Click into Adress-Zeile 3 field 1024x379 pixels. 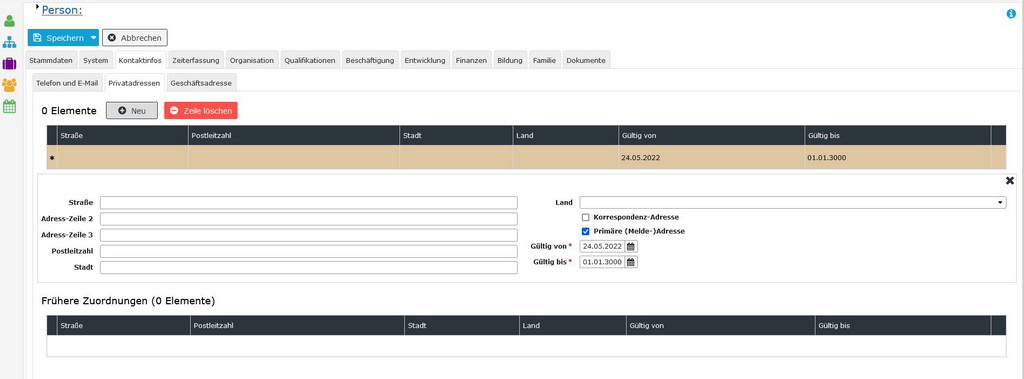(308, 235)
